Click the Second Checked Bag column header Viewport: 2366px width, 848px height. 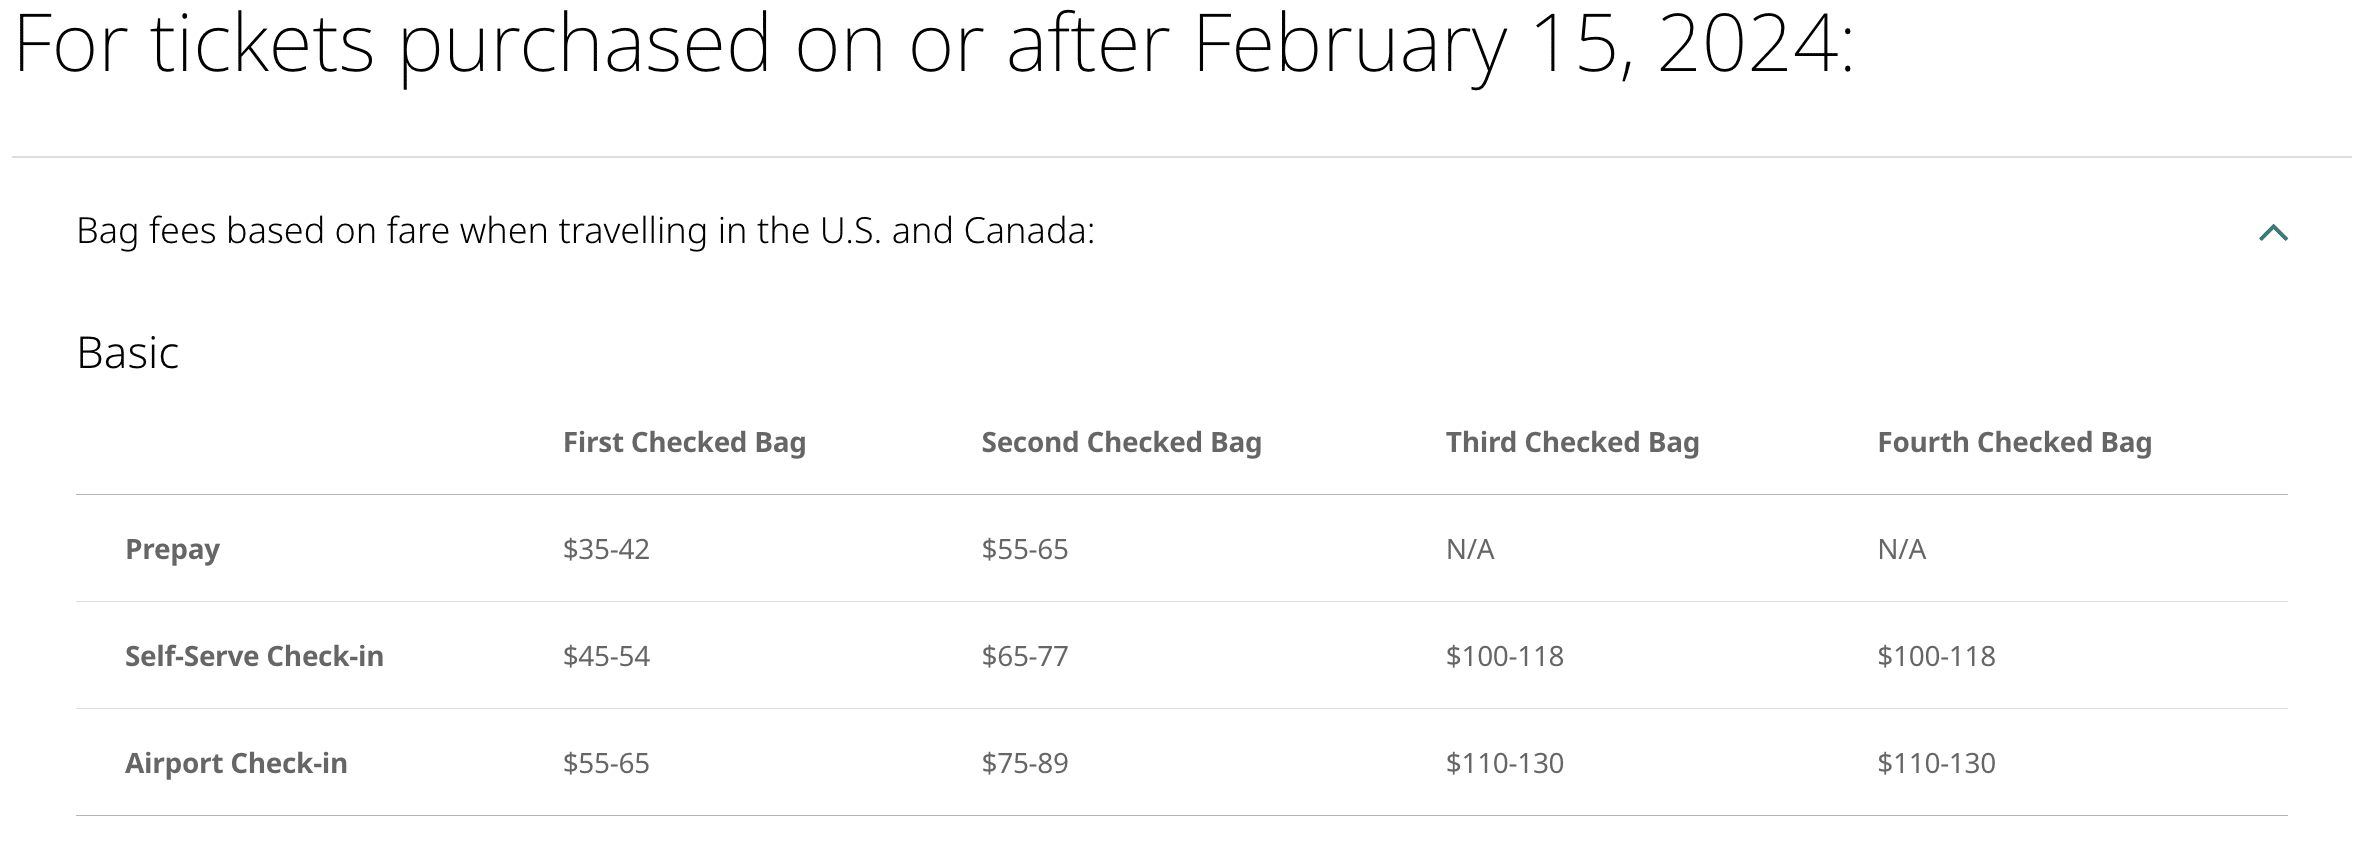(x=1121, y=442)
